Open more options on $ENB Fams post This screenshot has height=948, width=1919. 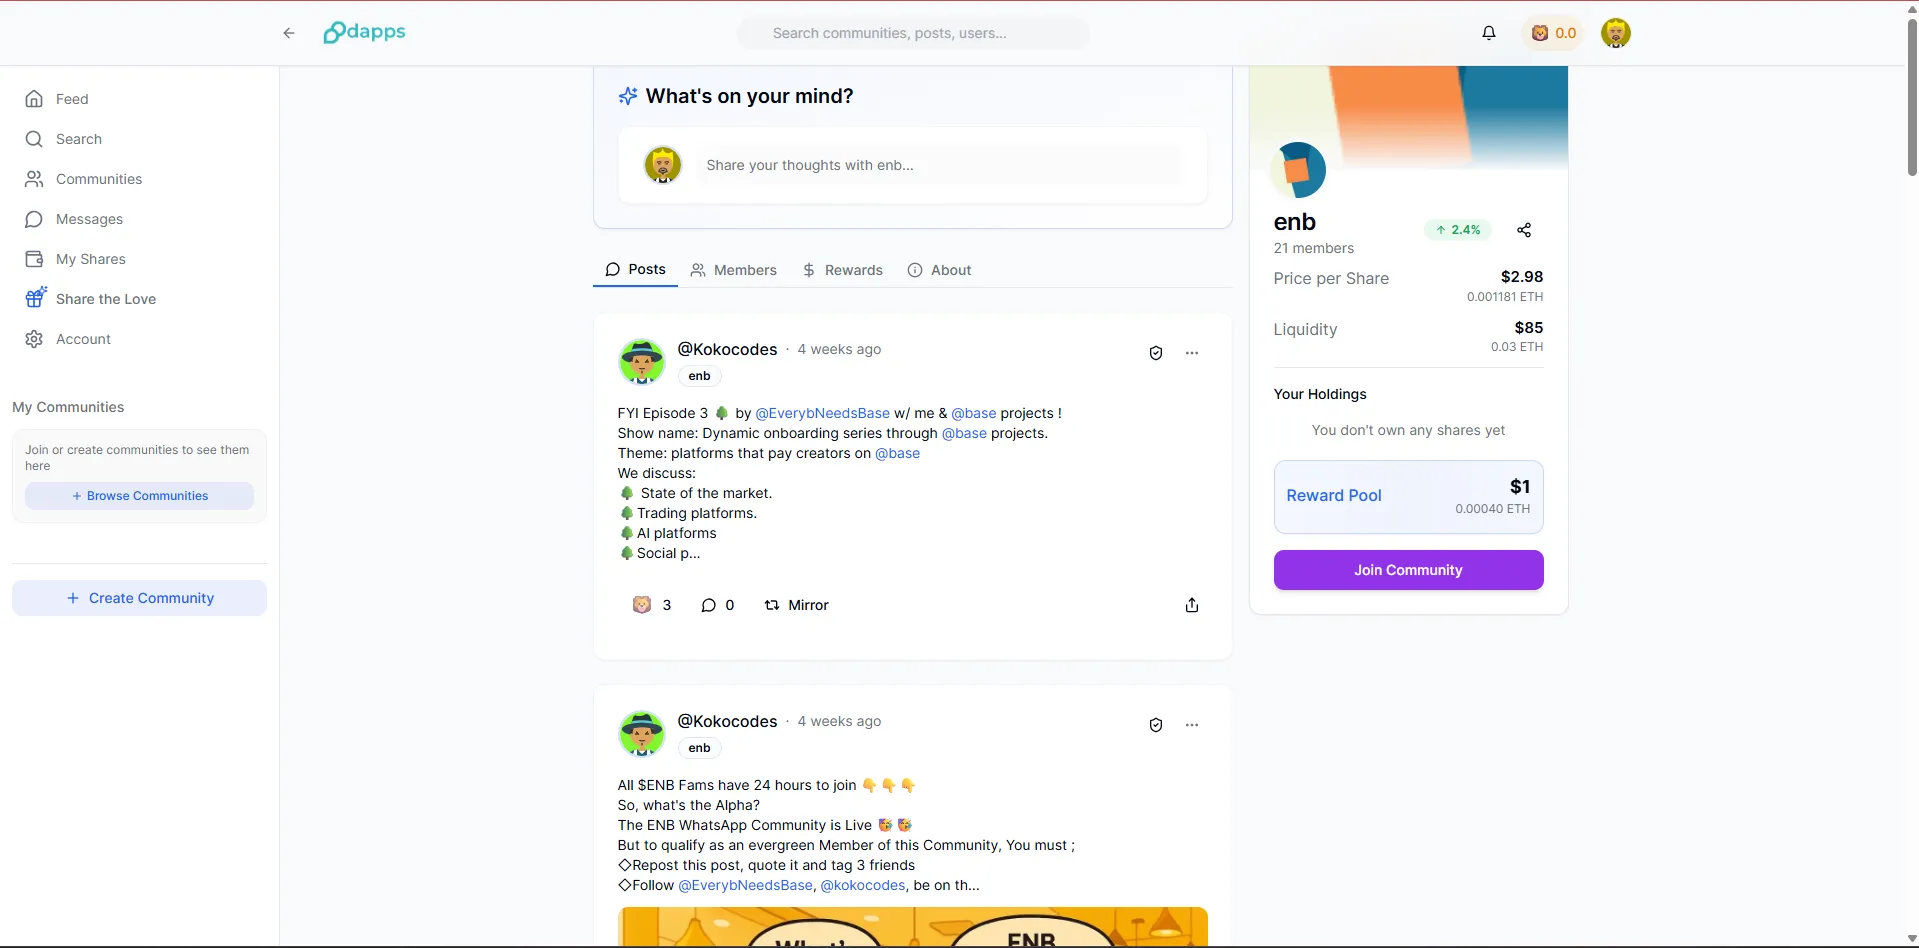[x=1192, y=725]
